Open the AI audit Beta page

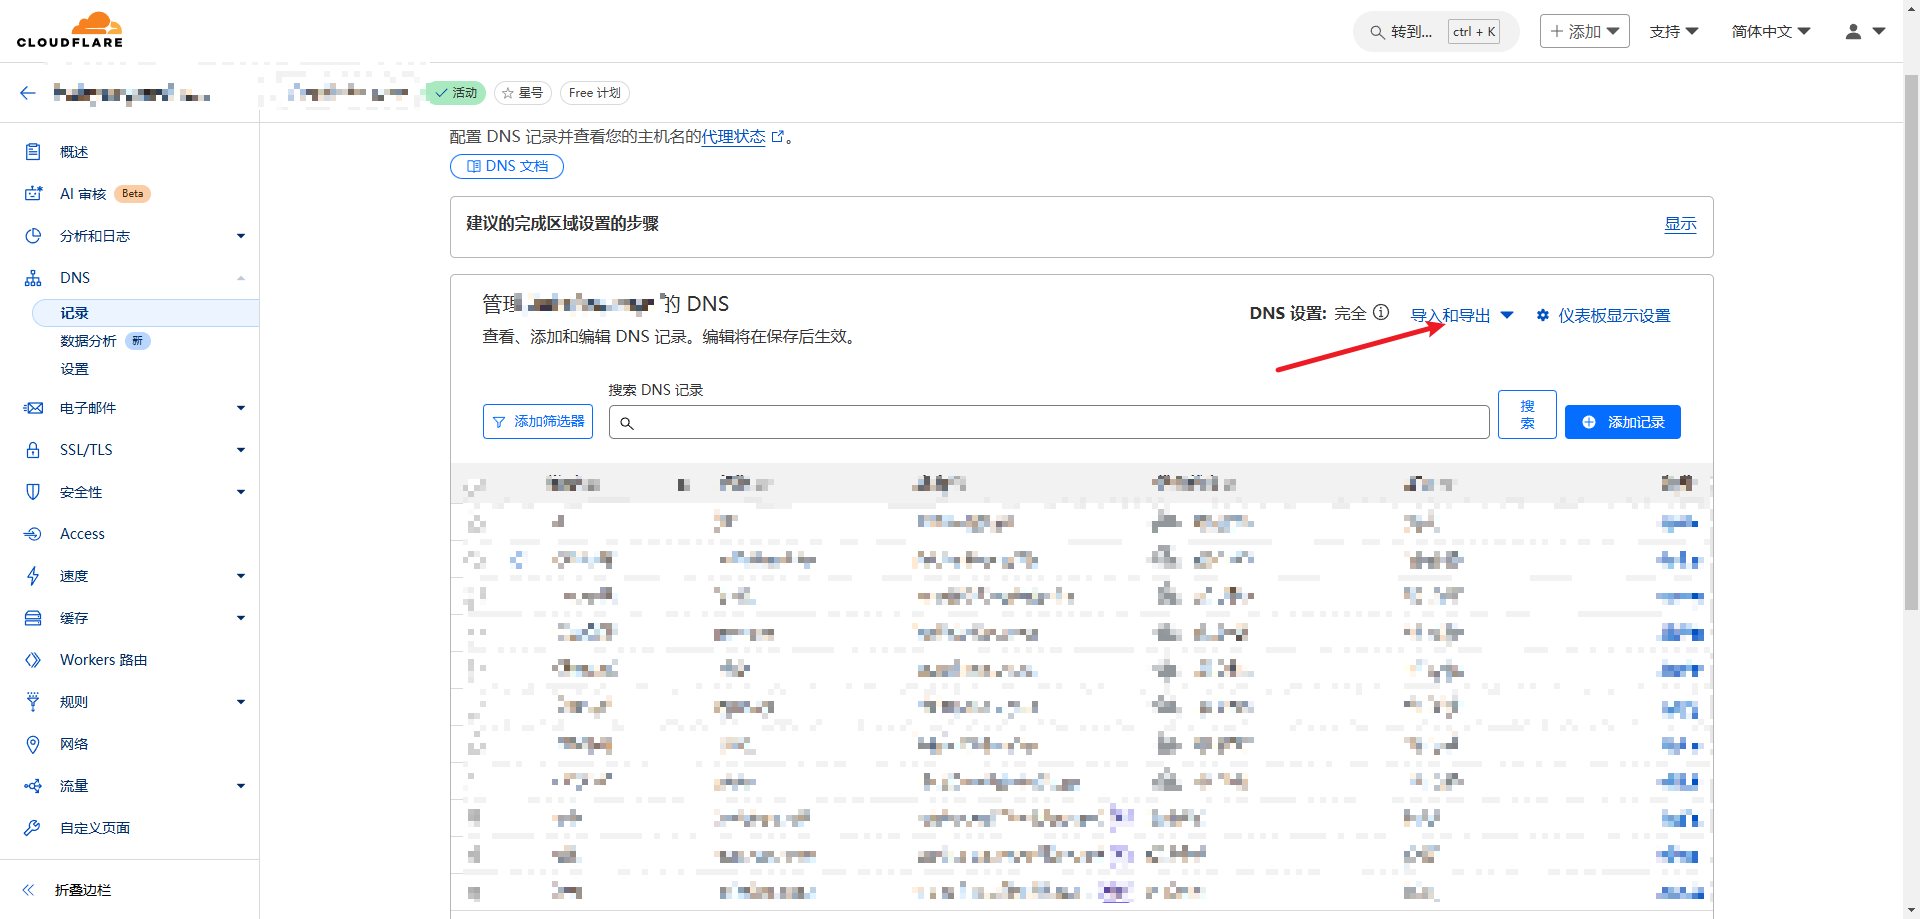(x=84, y=194)
